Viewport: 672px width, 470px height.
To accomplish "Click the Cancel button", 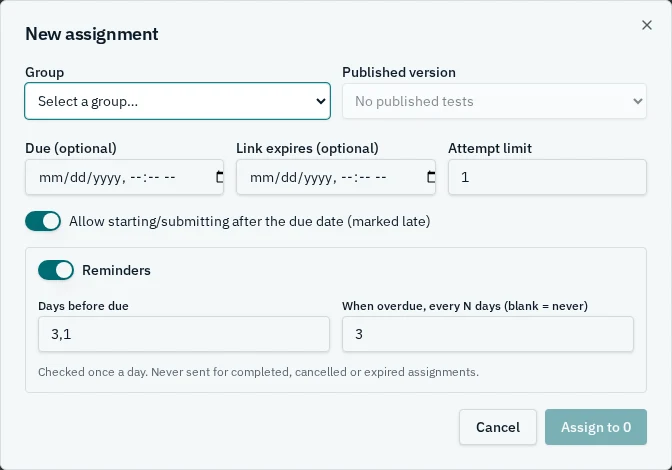I will pos(498,427).
